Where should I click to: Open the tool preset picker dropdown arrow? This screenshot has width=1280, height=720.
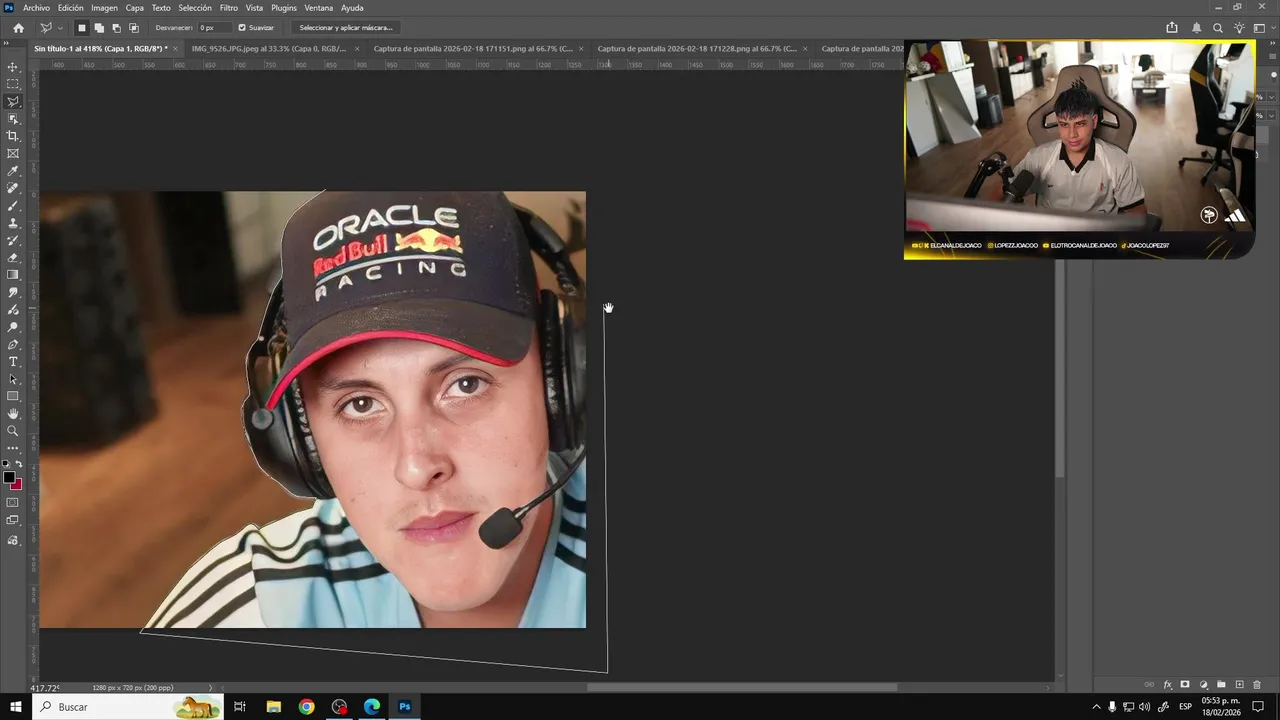60,28
